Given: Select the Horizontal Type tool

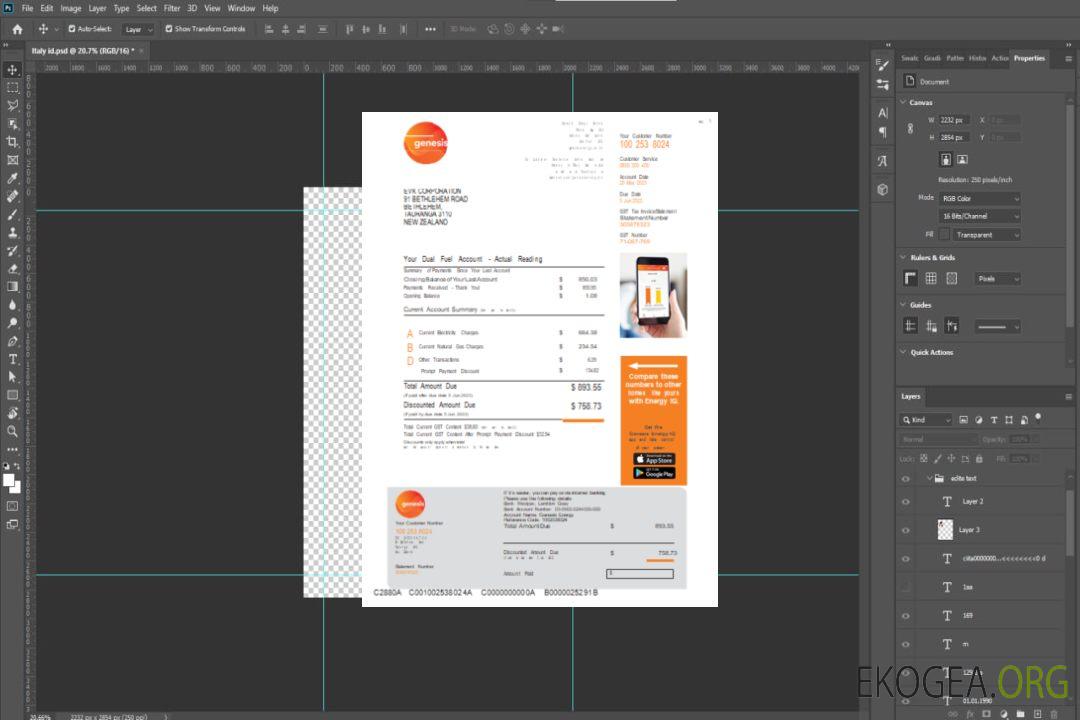Looking at the screenshot, I should tap(12, 359).
